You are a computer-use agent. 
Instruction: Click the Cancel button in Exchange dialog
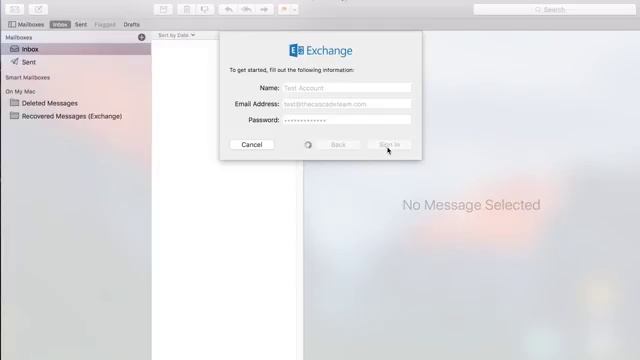pos(252,144)
